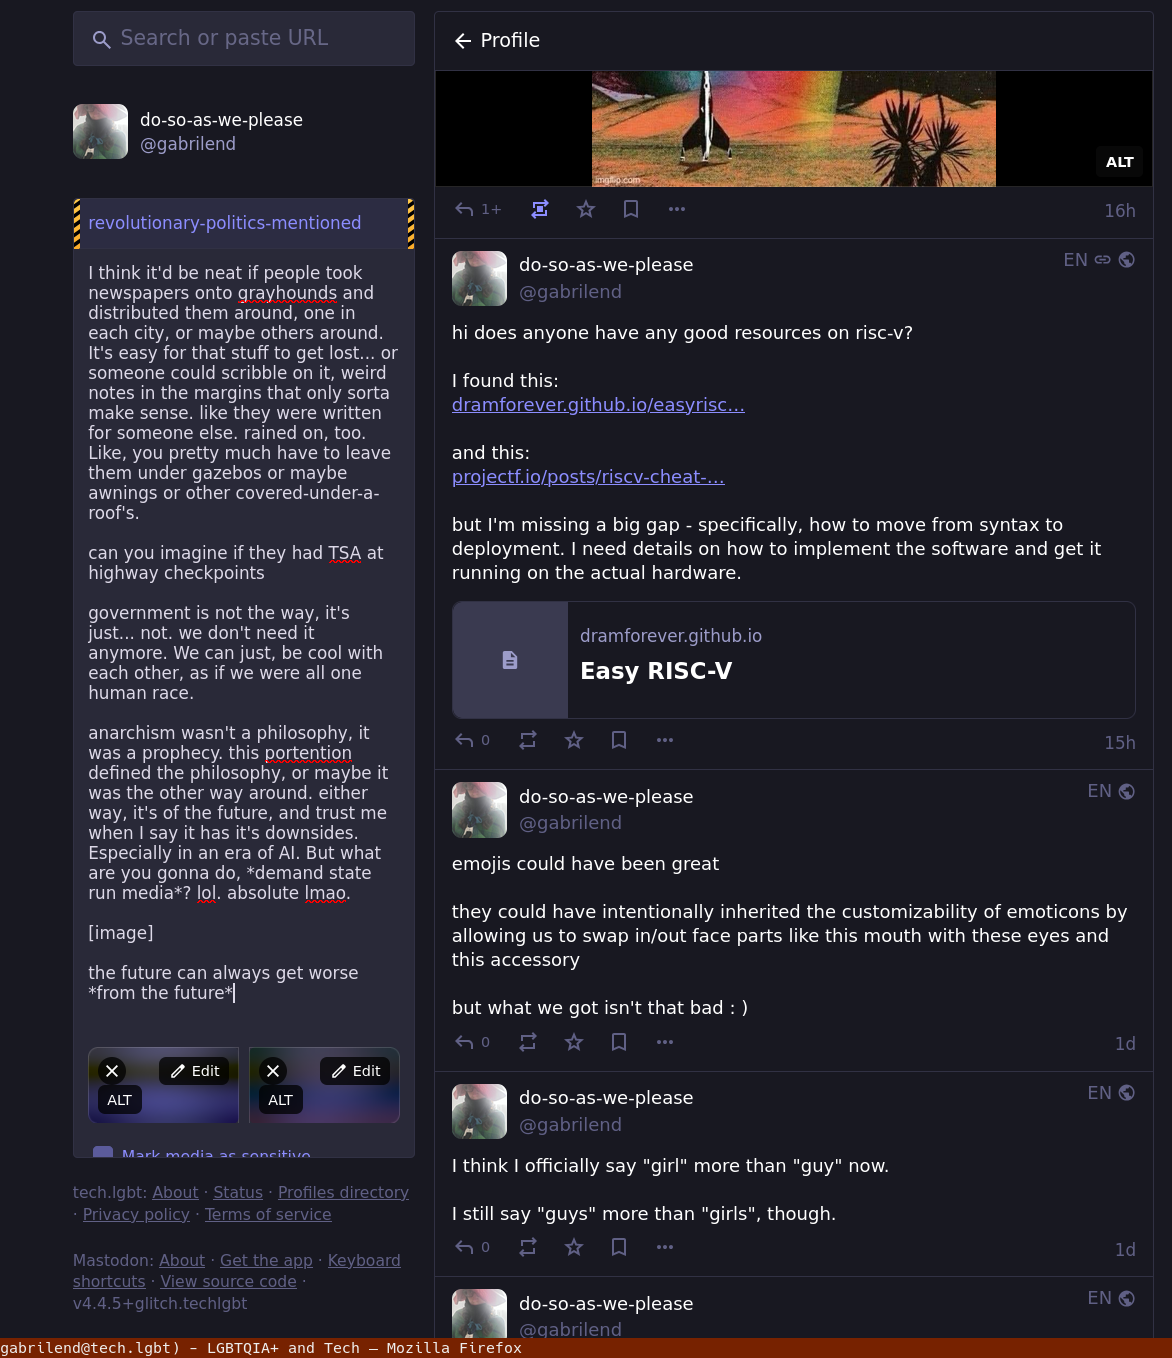This screenshot has width=1172, height=1358.
Task: Click the content warning field revolutionary-politics-mentioned
Action: point(244,223)
